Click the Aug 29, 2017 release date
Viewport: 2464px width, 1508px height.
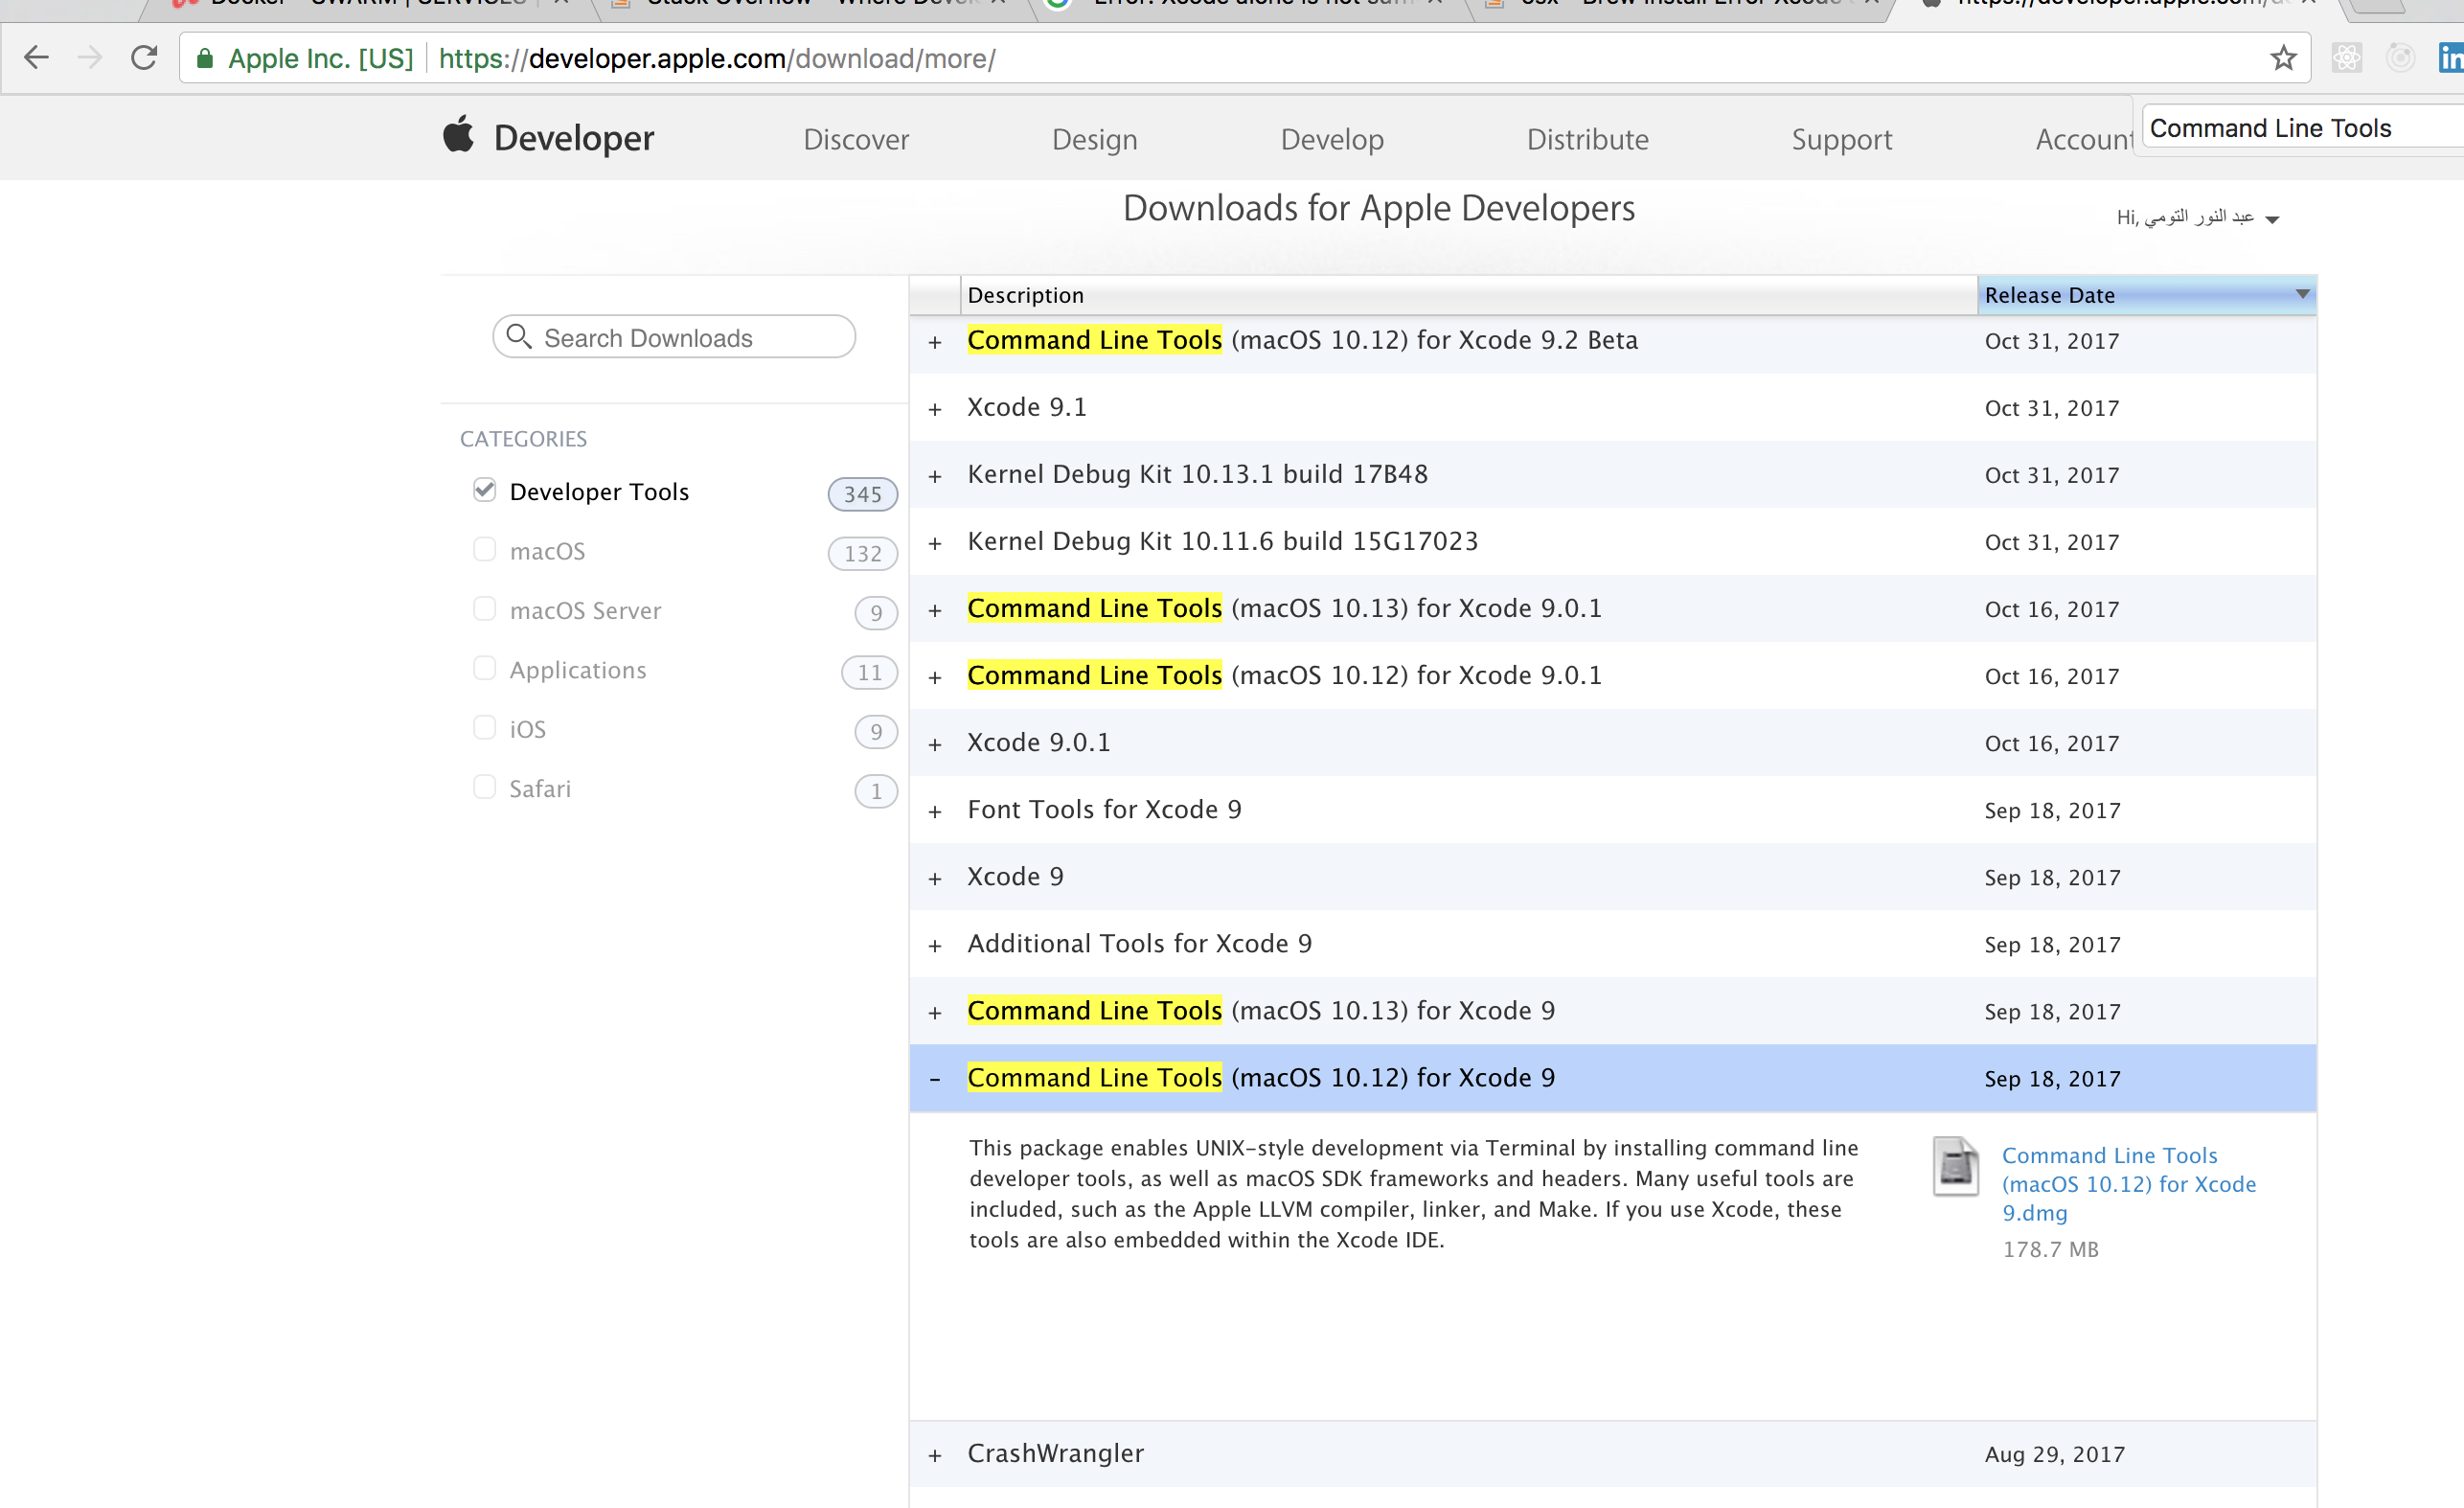tap(2054, 1454)
